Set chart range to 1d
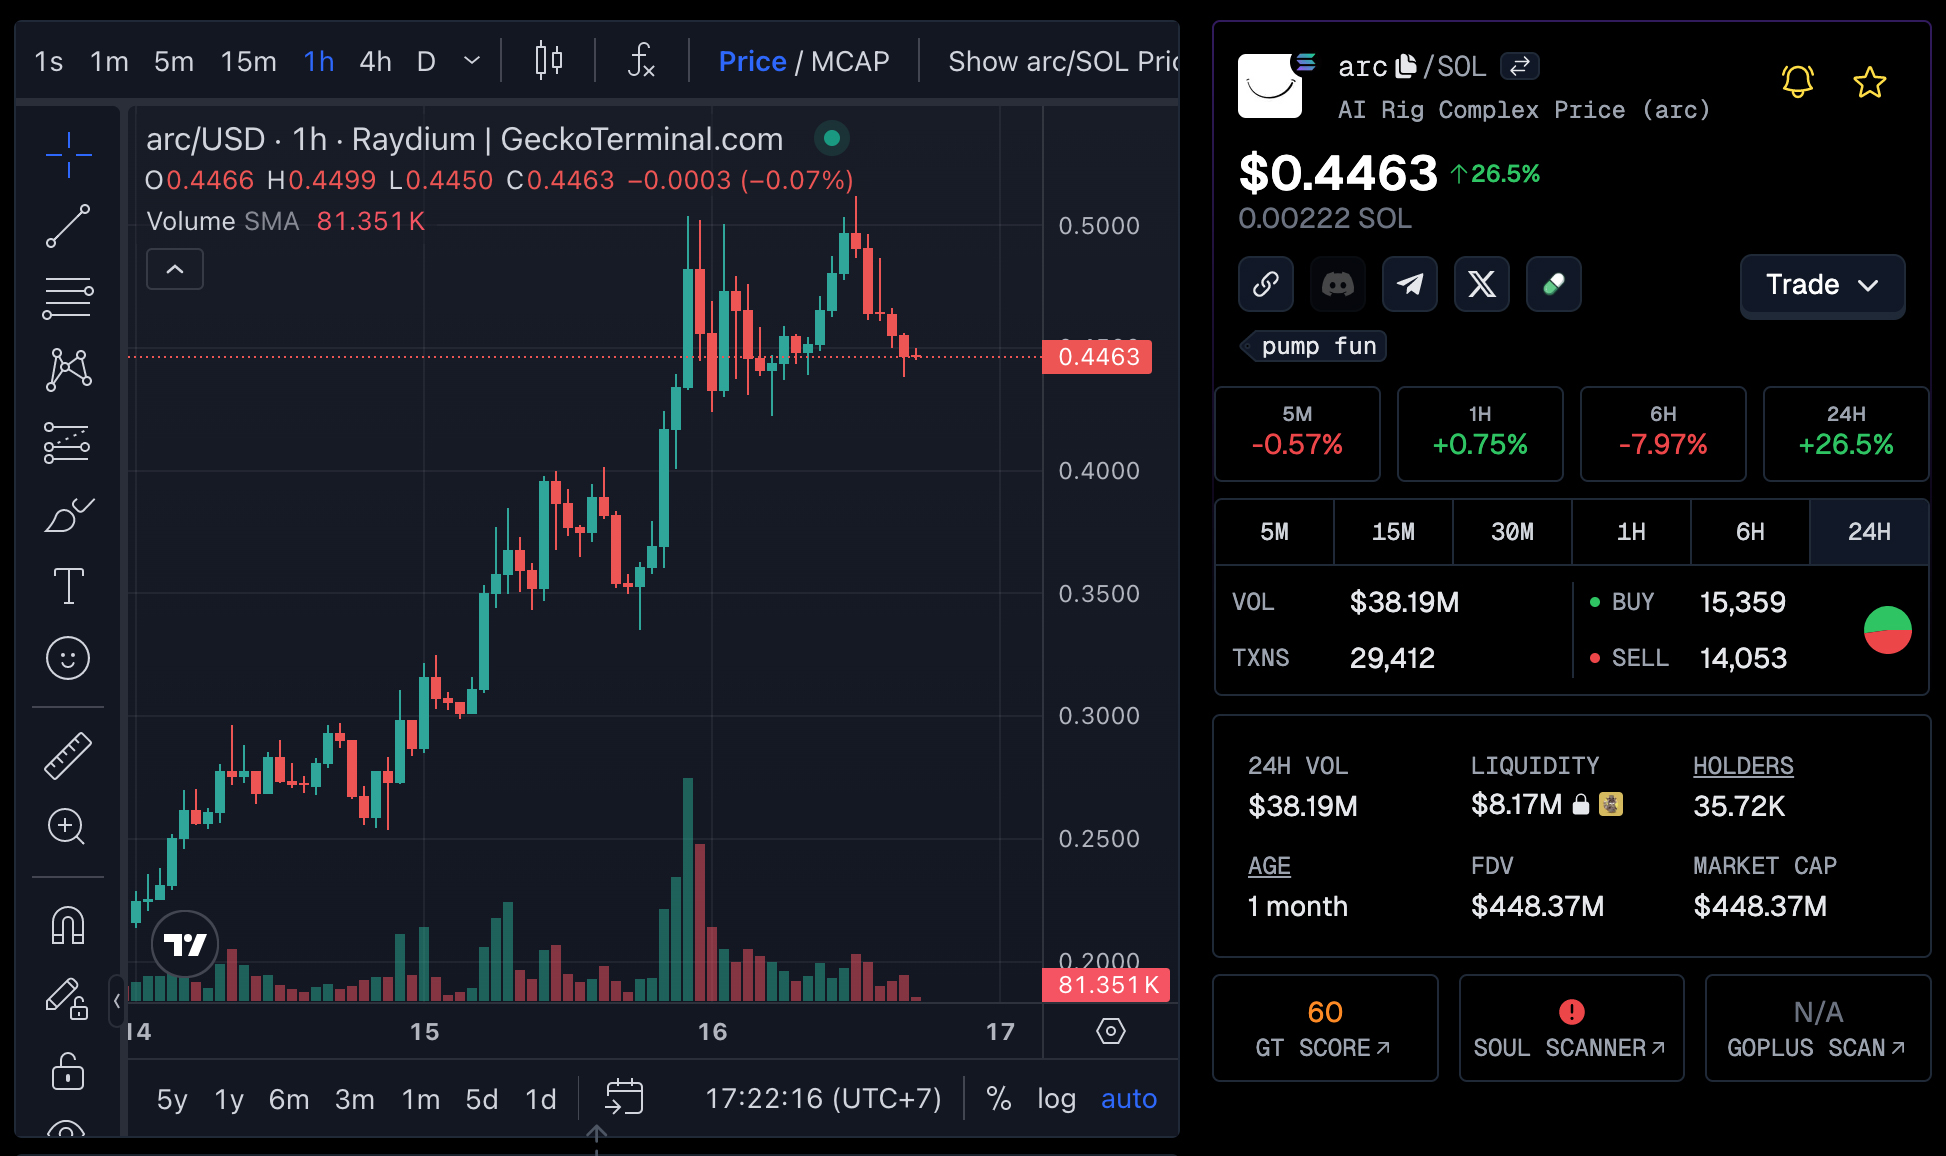1946x1156 pixels. coord(540,1099)
